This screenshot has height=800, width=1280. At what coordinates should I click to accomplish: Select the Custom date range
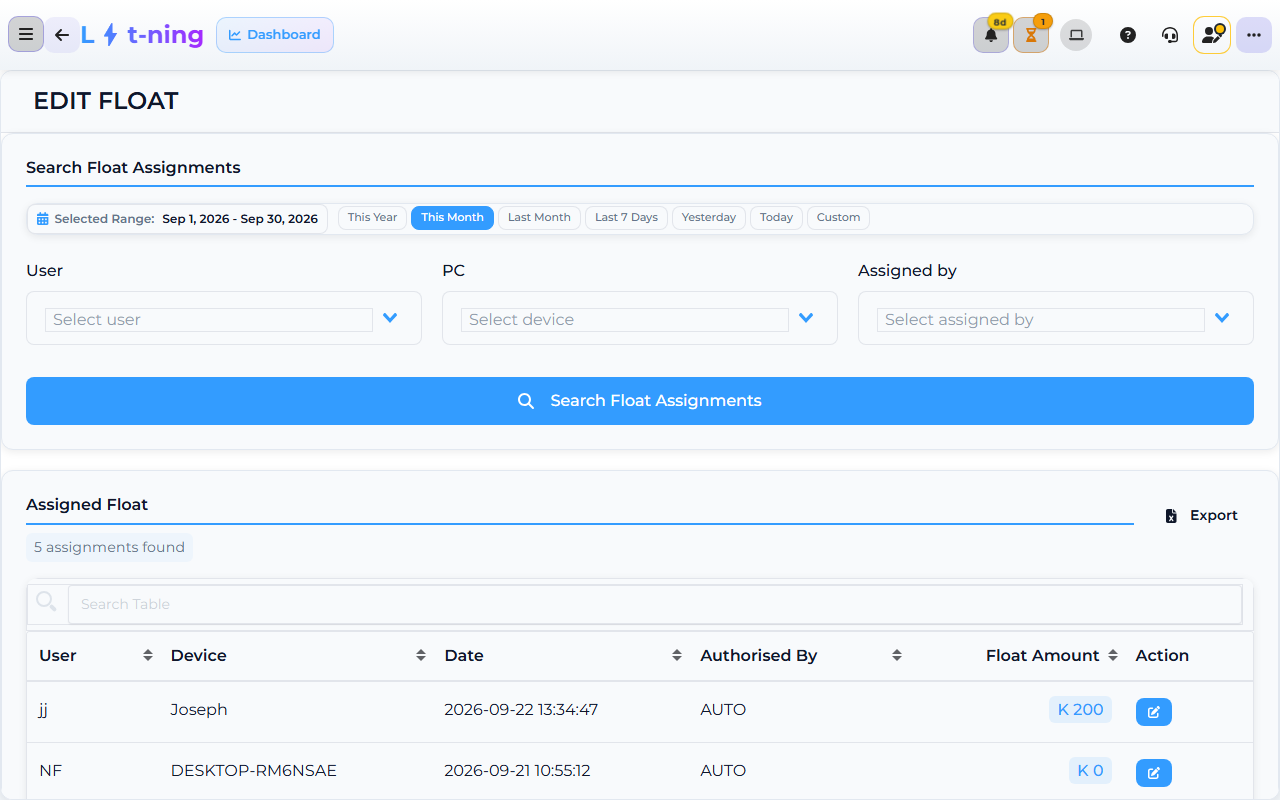(x=838, y=218)
